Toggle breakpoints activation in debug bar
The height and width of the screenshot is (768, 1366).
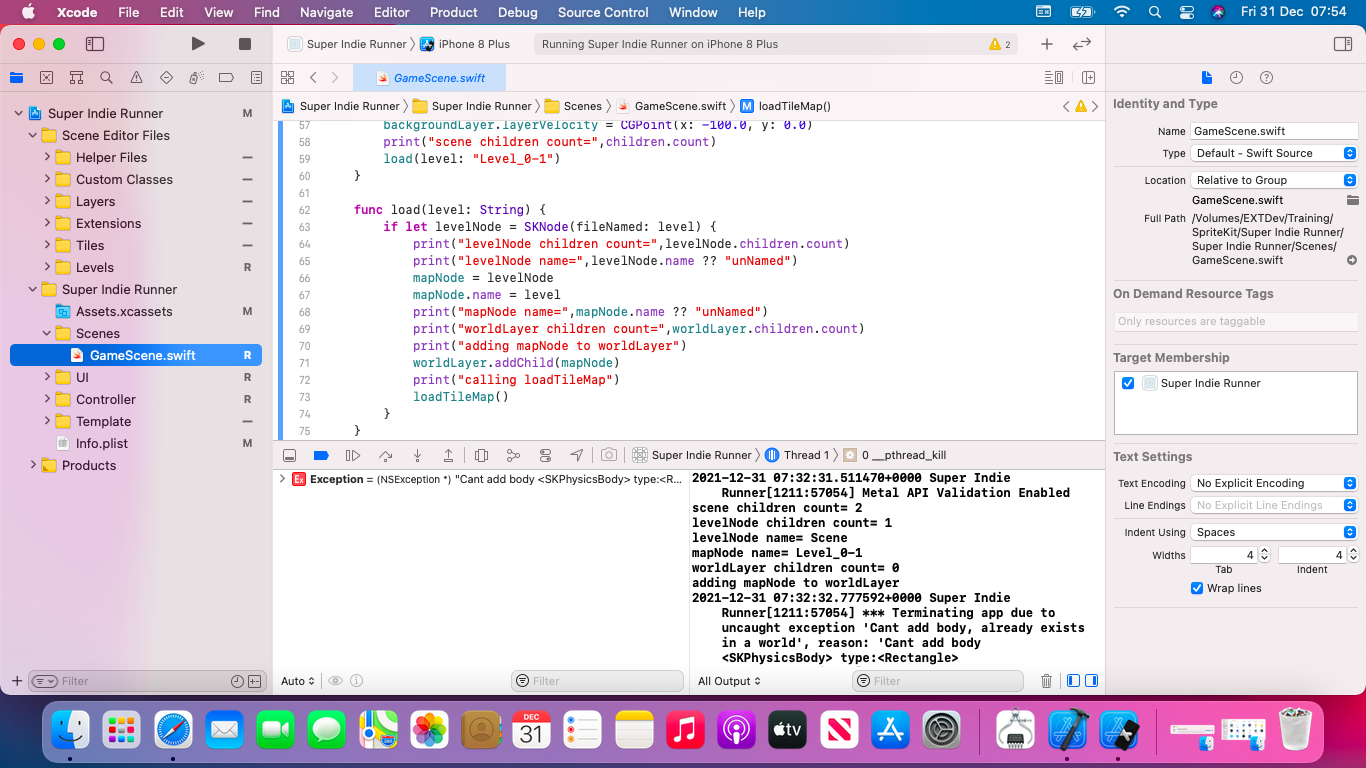pyautogui.click(x=321, y=455)
